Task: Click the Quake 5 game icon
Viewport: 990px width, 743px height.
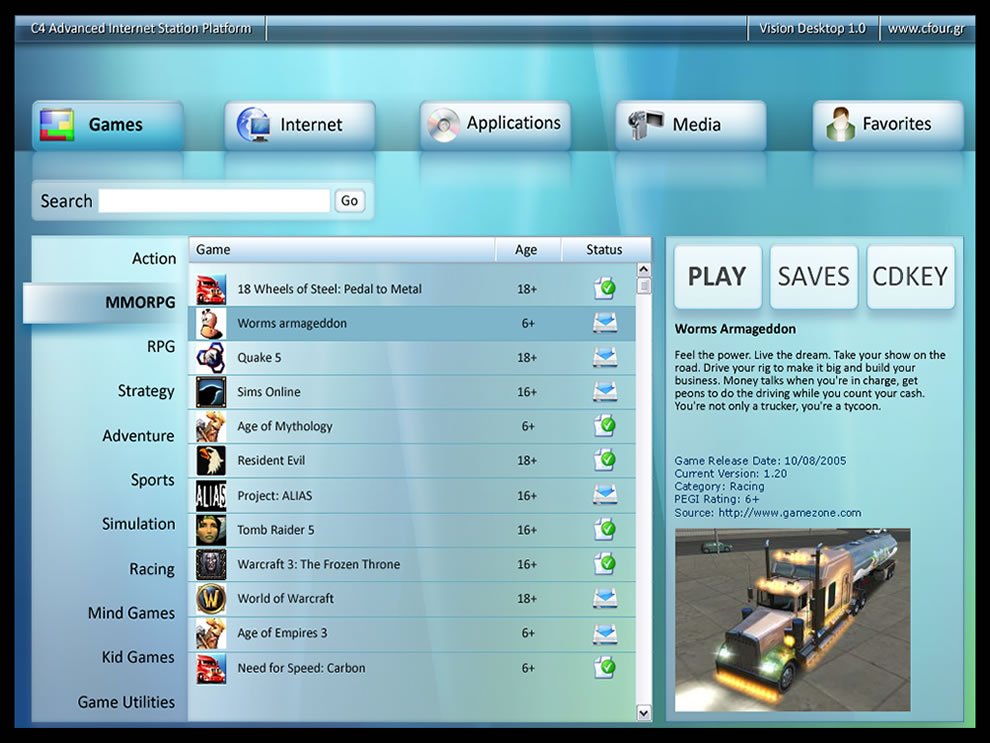Action: pos(211,358)
